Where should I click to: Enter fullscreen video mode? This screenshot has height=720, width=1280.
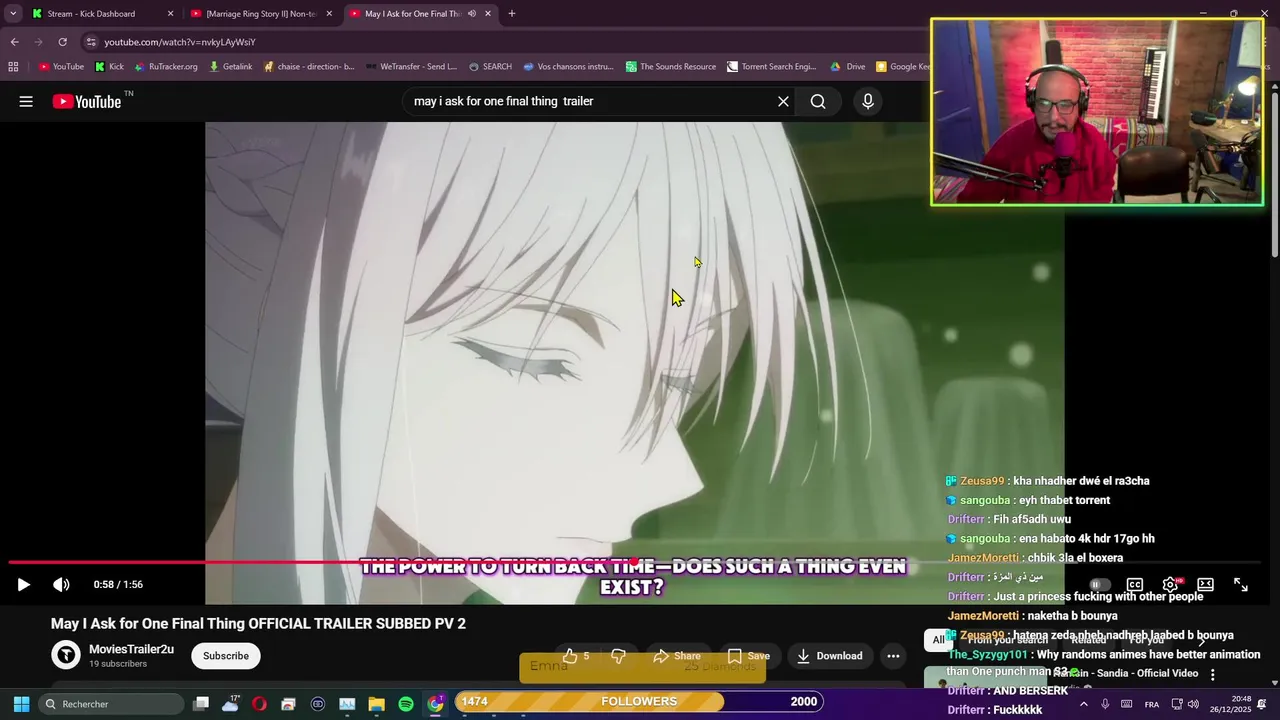click(1241, 585)
